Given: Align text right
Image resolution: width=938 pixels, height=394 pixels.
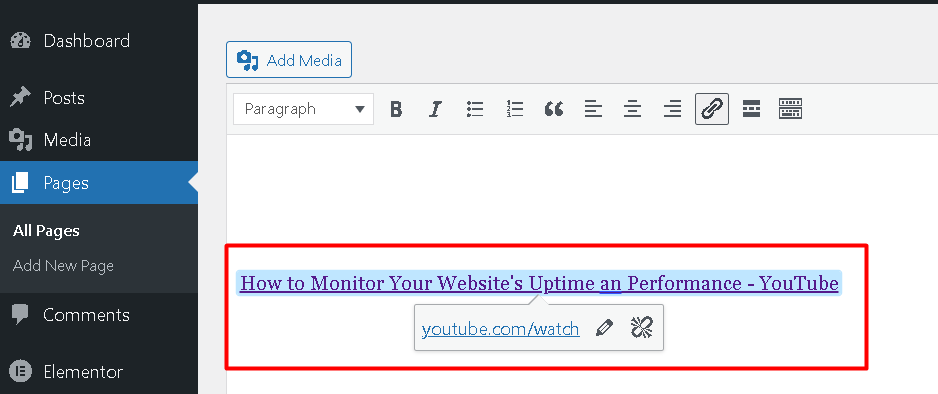Looking at the screenshot, I should click(x=672, y=109).
